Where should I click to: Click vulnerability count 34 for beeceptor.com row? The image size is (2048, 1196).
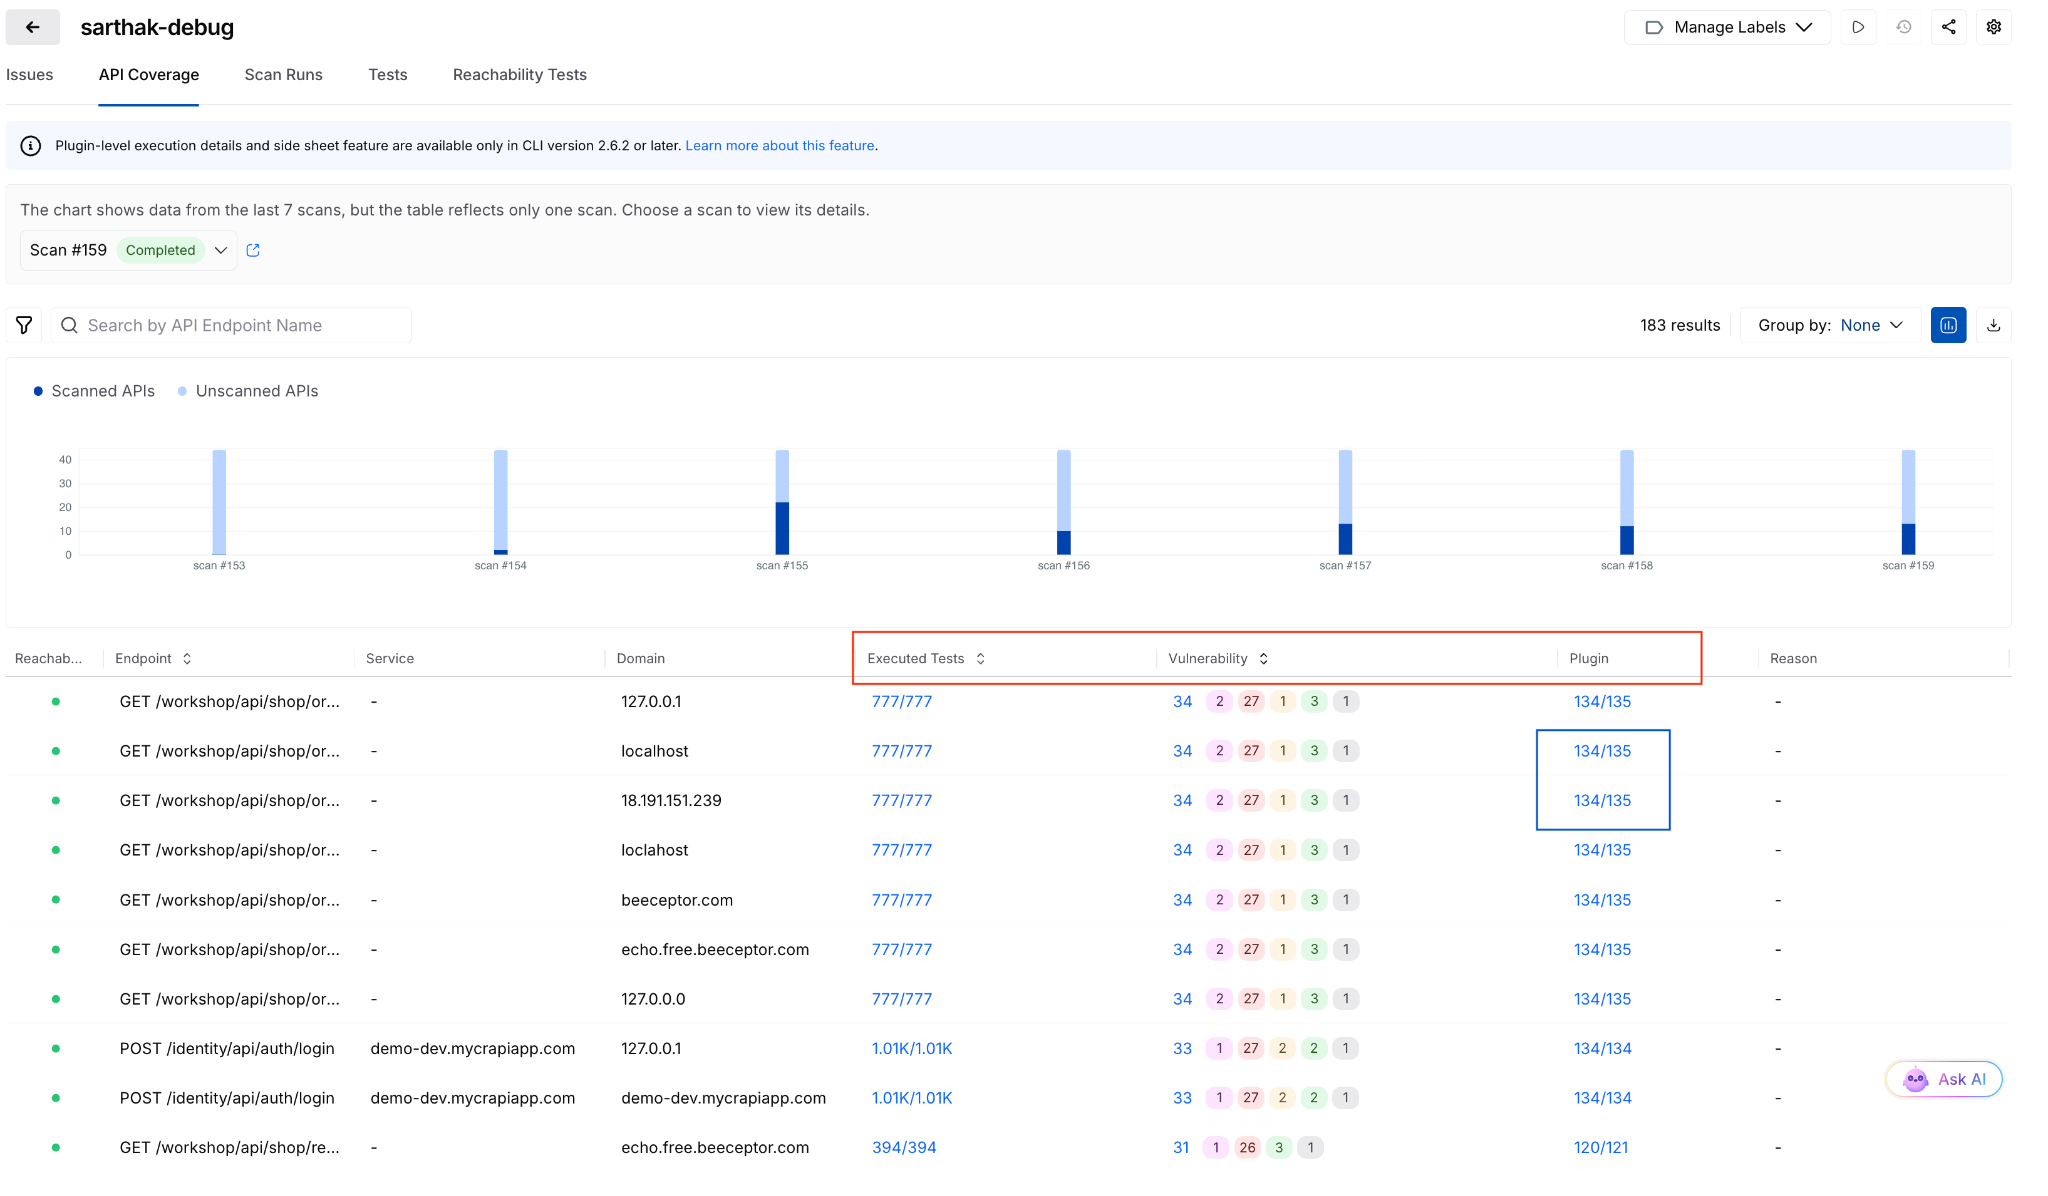coord(1182,900)
